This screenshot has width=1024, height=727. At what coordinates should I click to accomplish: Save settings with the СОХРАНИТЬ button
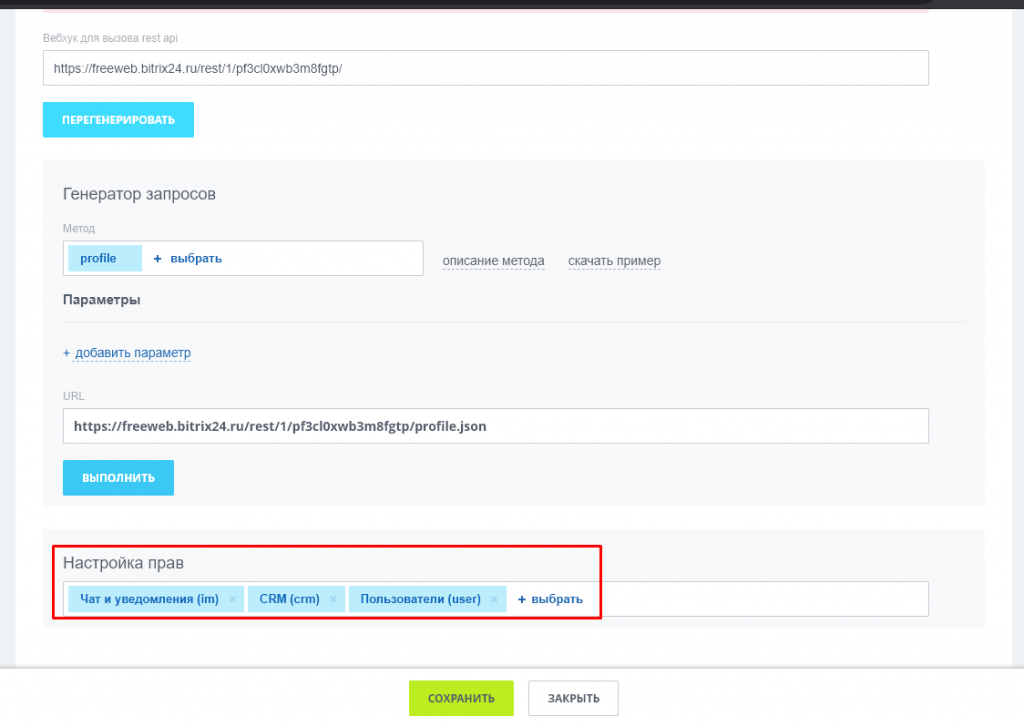pos(461,698)
